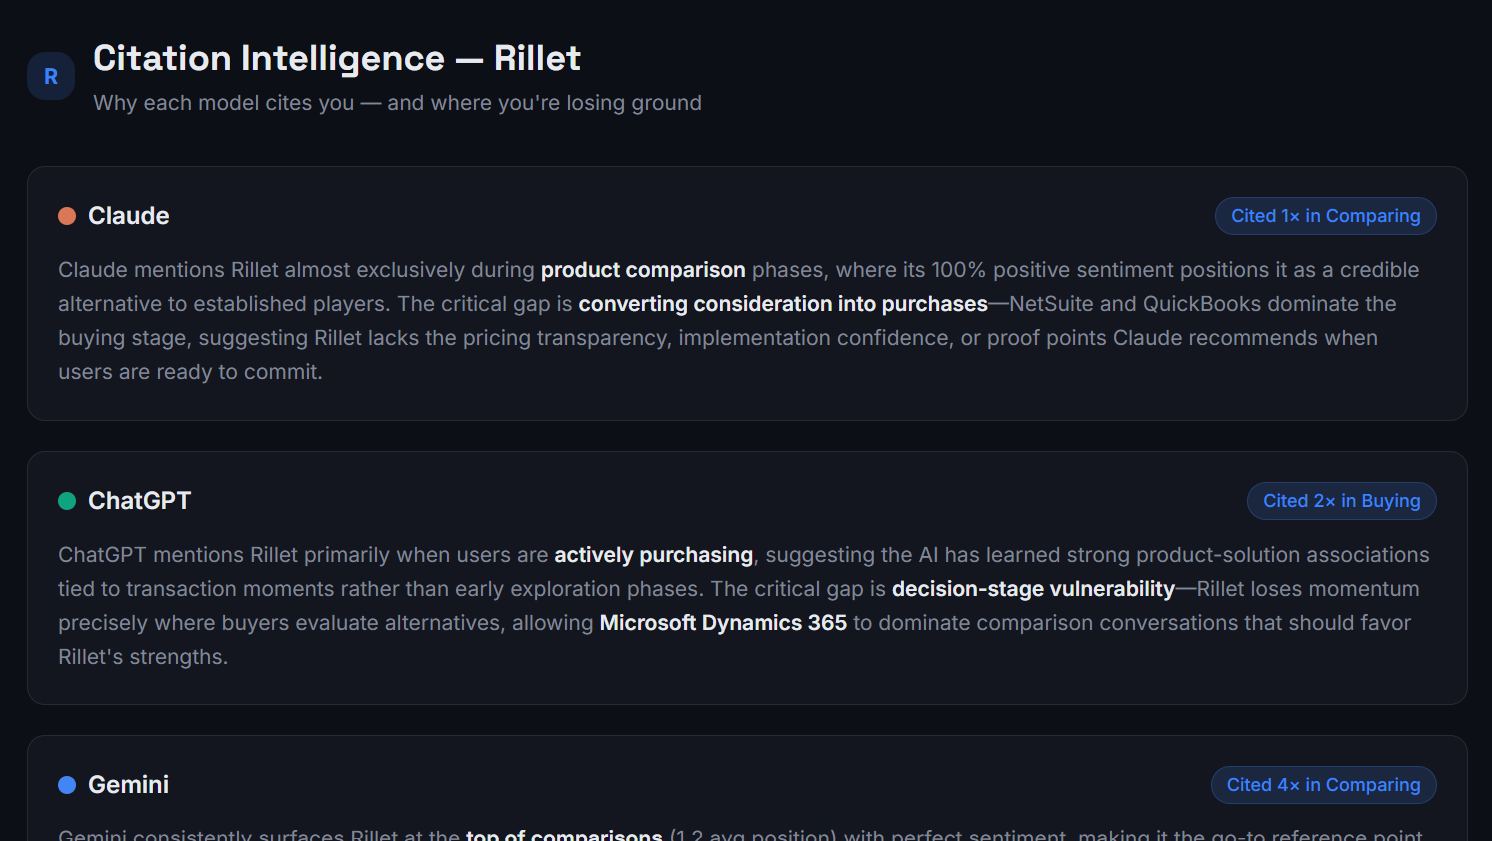Select the blue status dot beside Gemini
Screen dimensions: 1492x841
point(66,784)
